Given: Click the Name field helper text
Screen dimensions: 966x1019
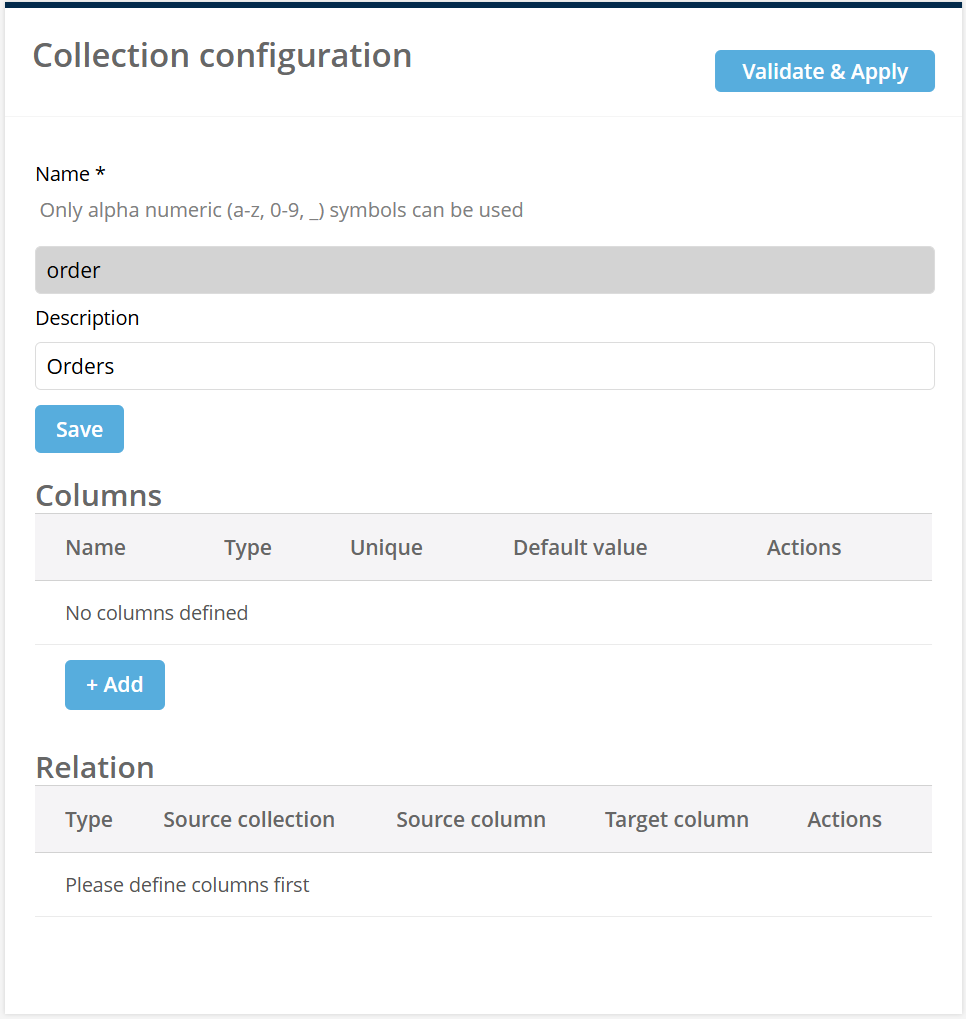Looking at the screenshot, I should (x=281, y=210).
